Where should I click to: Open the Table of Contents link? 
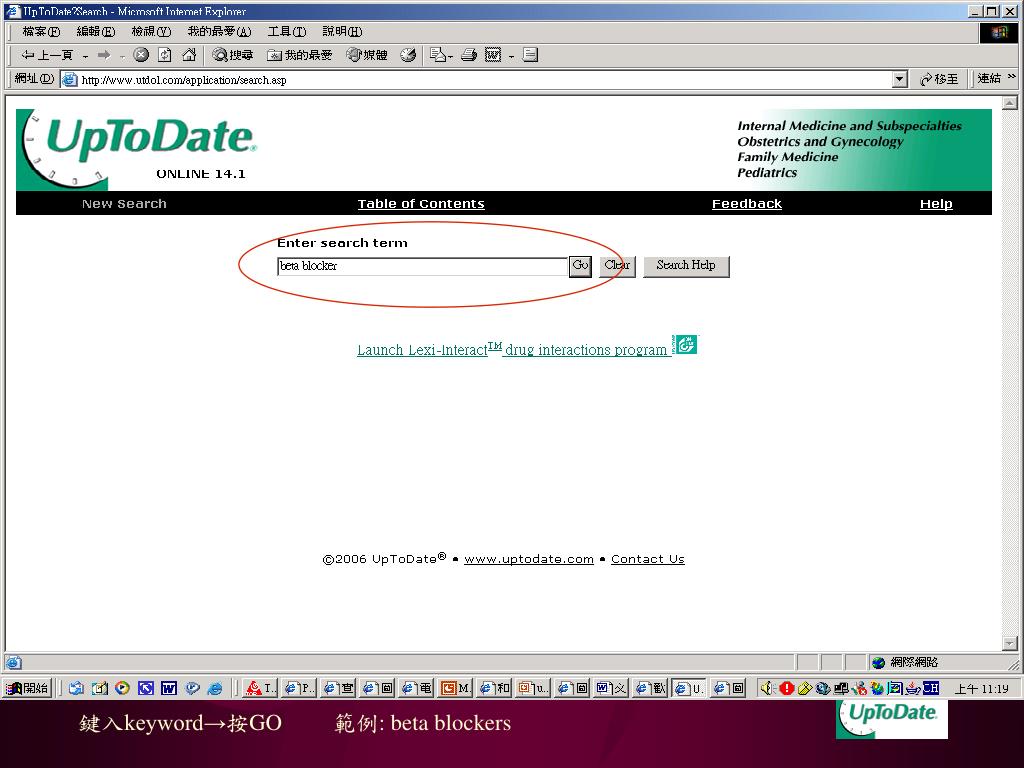(x=421, y=204)
